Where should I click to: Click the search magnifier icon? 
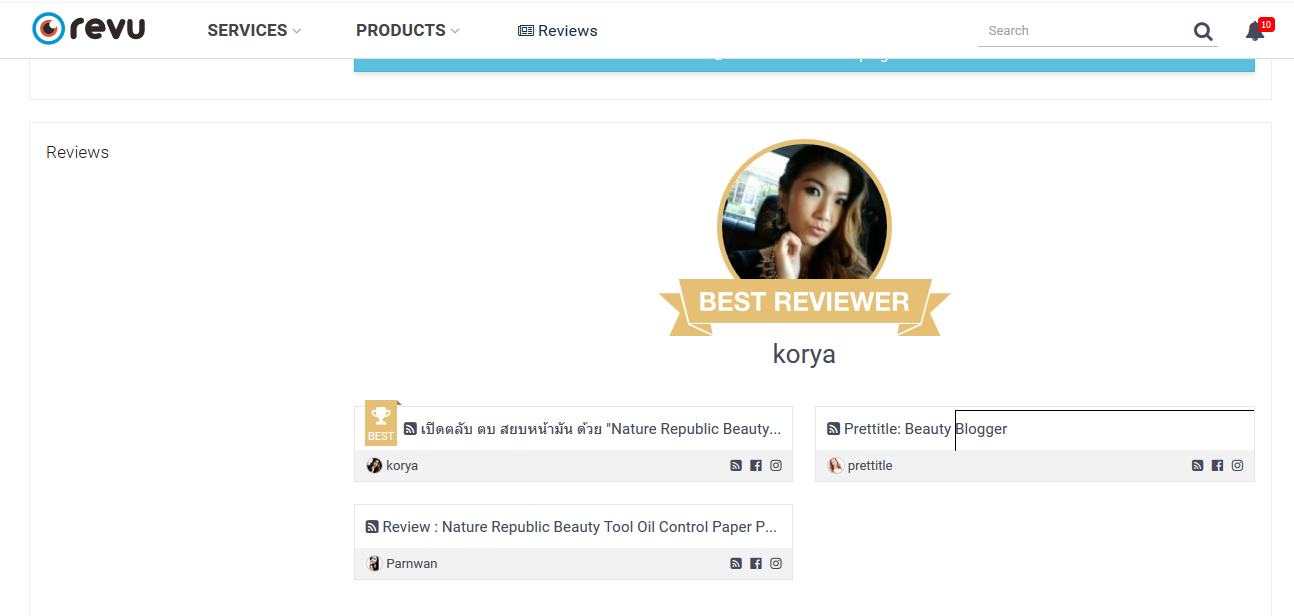tap(1203, 32)
